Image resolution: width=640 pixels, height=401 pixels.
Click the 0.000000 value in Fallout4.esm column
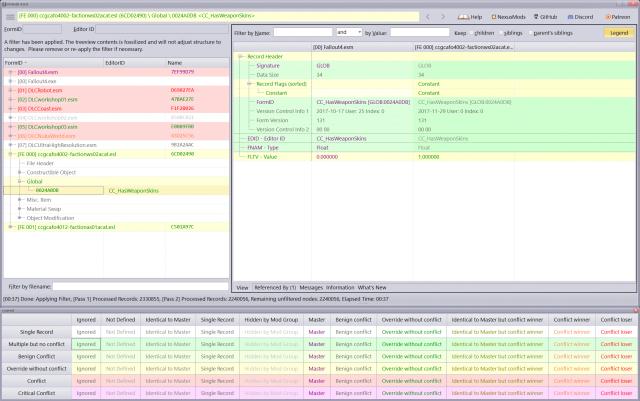pos(327,157)
